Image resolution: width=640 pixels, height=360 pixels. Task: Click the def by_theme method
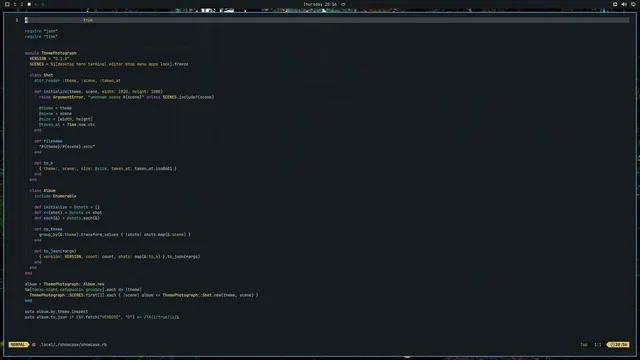coord(48,229)
